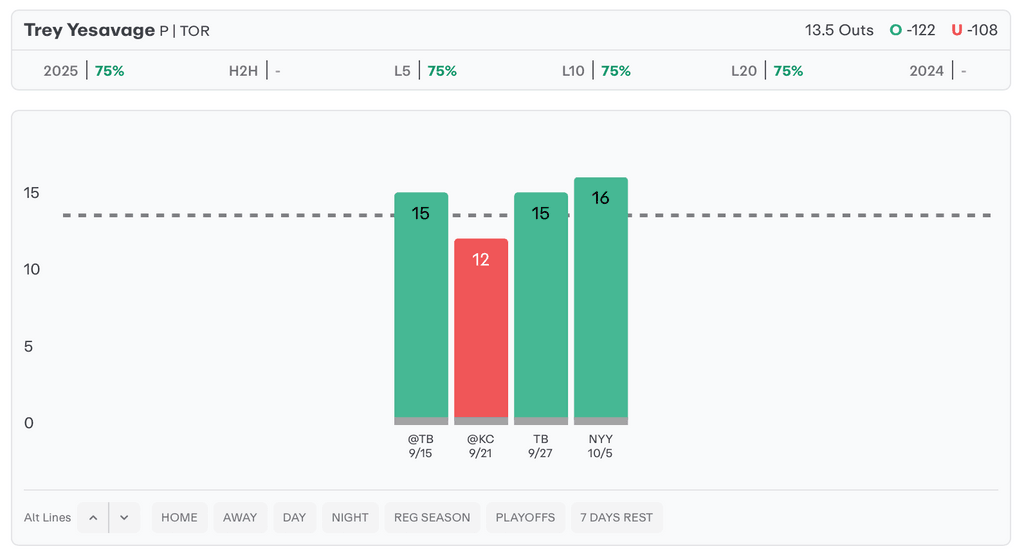Toggle the HOME filter
The width and height of the screenshot is (1024, 558).
180,517
